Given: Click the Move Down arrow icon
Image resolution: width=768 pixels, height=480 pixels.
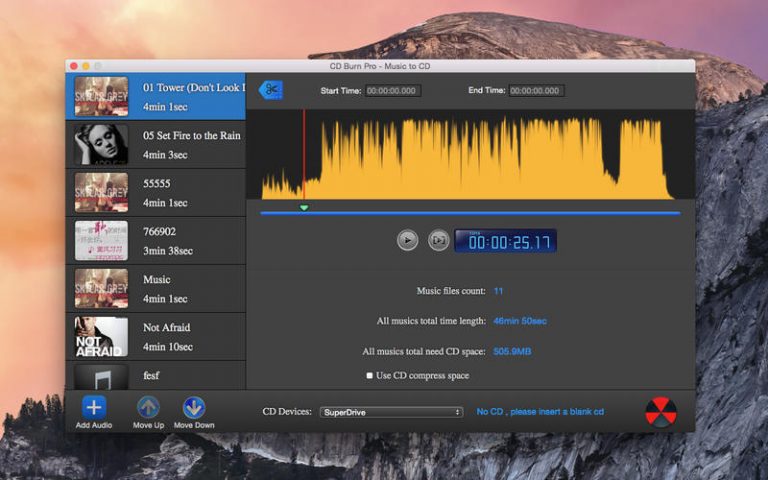Looking at the screenshot, I should 194,407.
